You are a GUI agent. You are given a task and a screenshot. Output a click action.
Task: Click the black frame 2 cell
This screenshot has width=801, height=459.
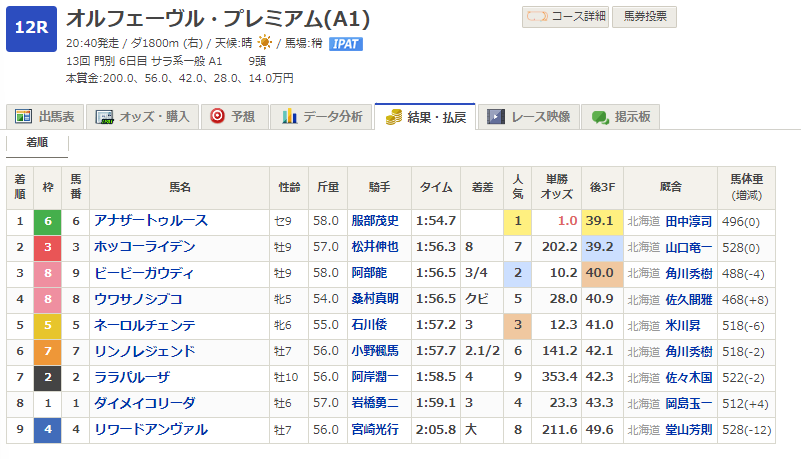click(x=48, y=378)
